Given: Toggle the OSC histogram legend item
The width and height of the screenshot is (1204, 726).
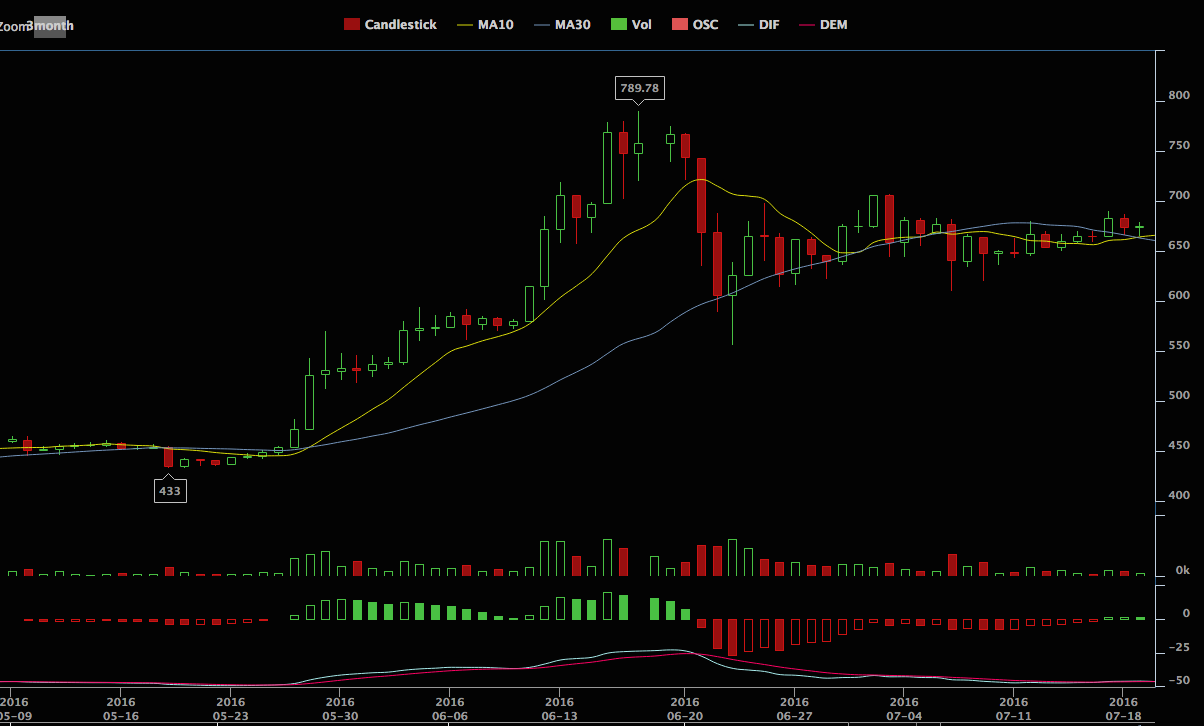Looking at the screenshot, I should (x=694, y=24).
